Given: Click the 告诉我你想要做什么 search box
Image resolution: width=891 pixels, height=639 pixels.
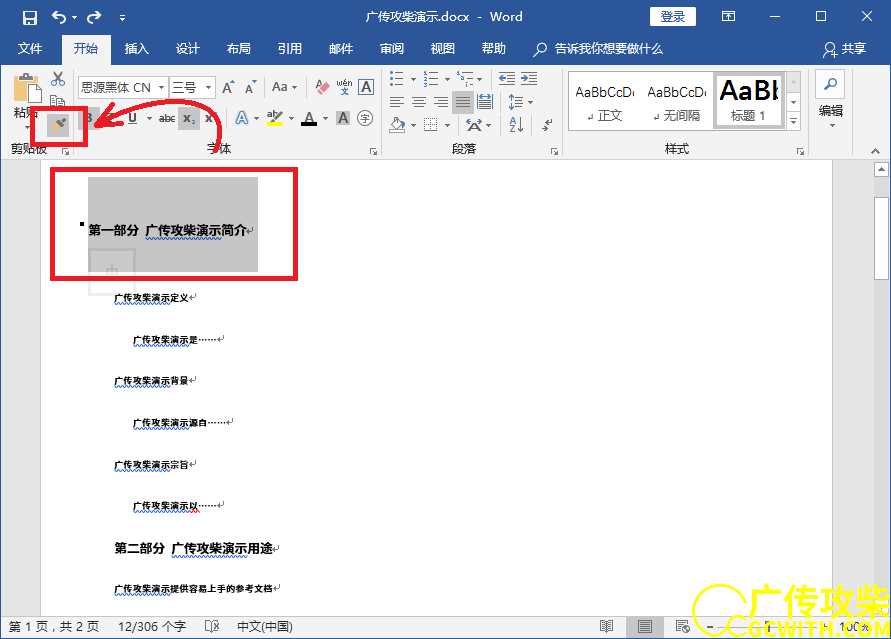Looking at the screenshot, I should click(598, 49).
